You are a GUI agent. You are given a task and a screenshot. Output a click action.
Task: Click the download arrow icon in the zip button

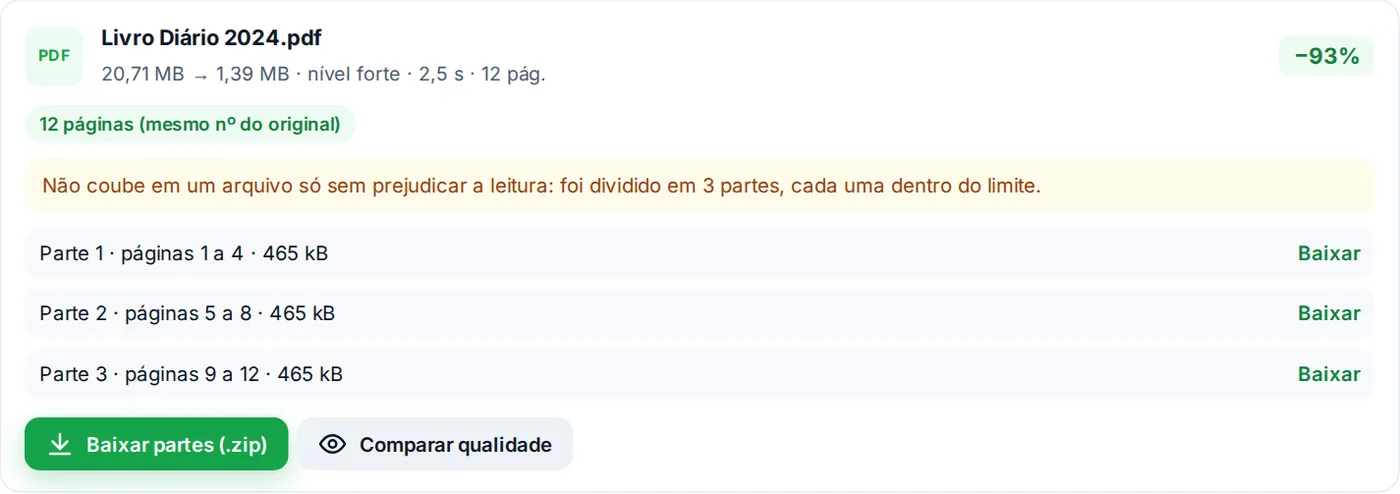point(60,444)
